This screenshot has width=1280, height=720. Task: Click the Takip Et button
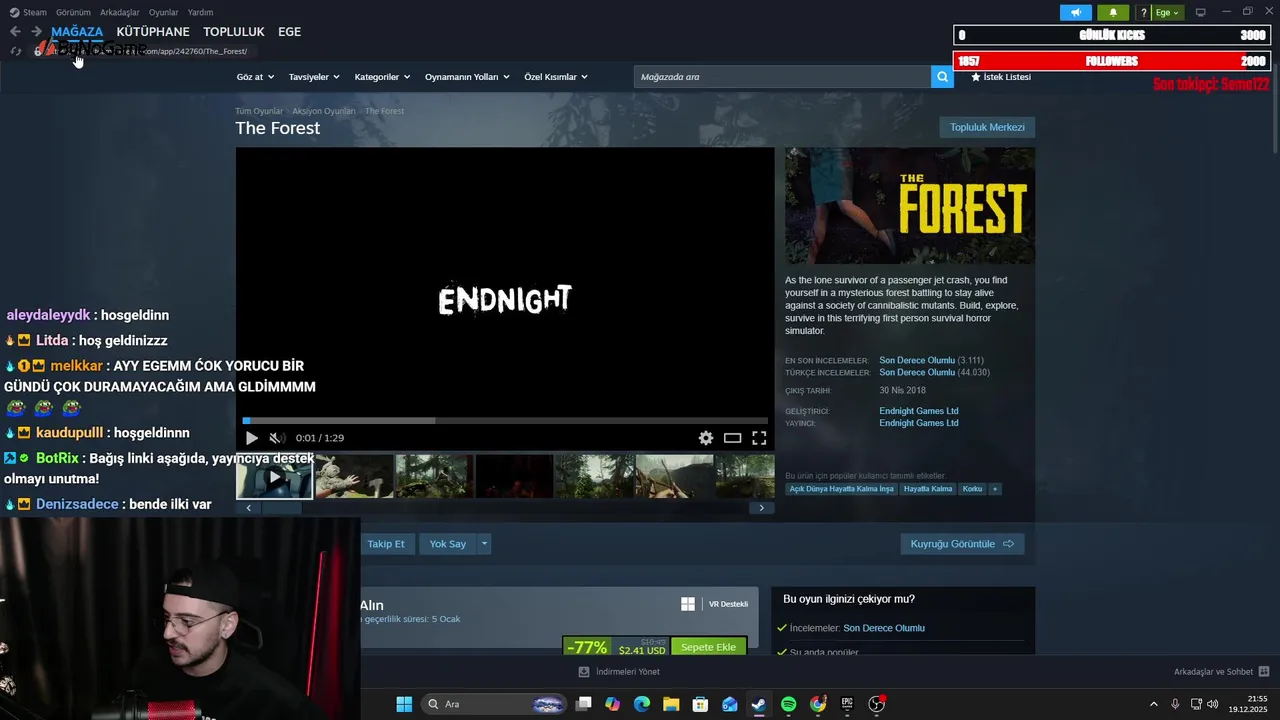[386, 544]
